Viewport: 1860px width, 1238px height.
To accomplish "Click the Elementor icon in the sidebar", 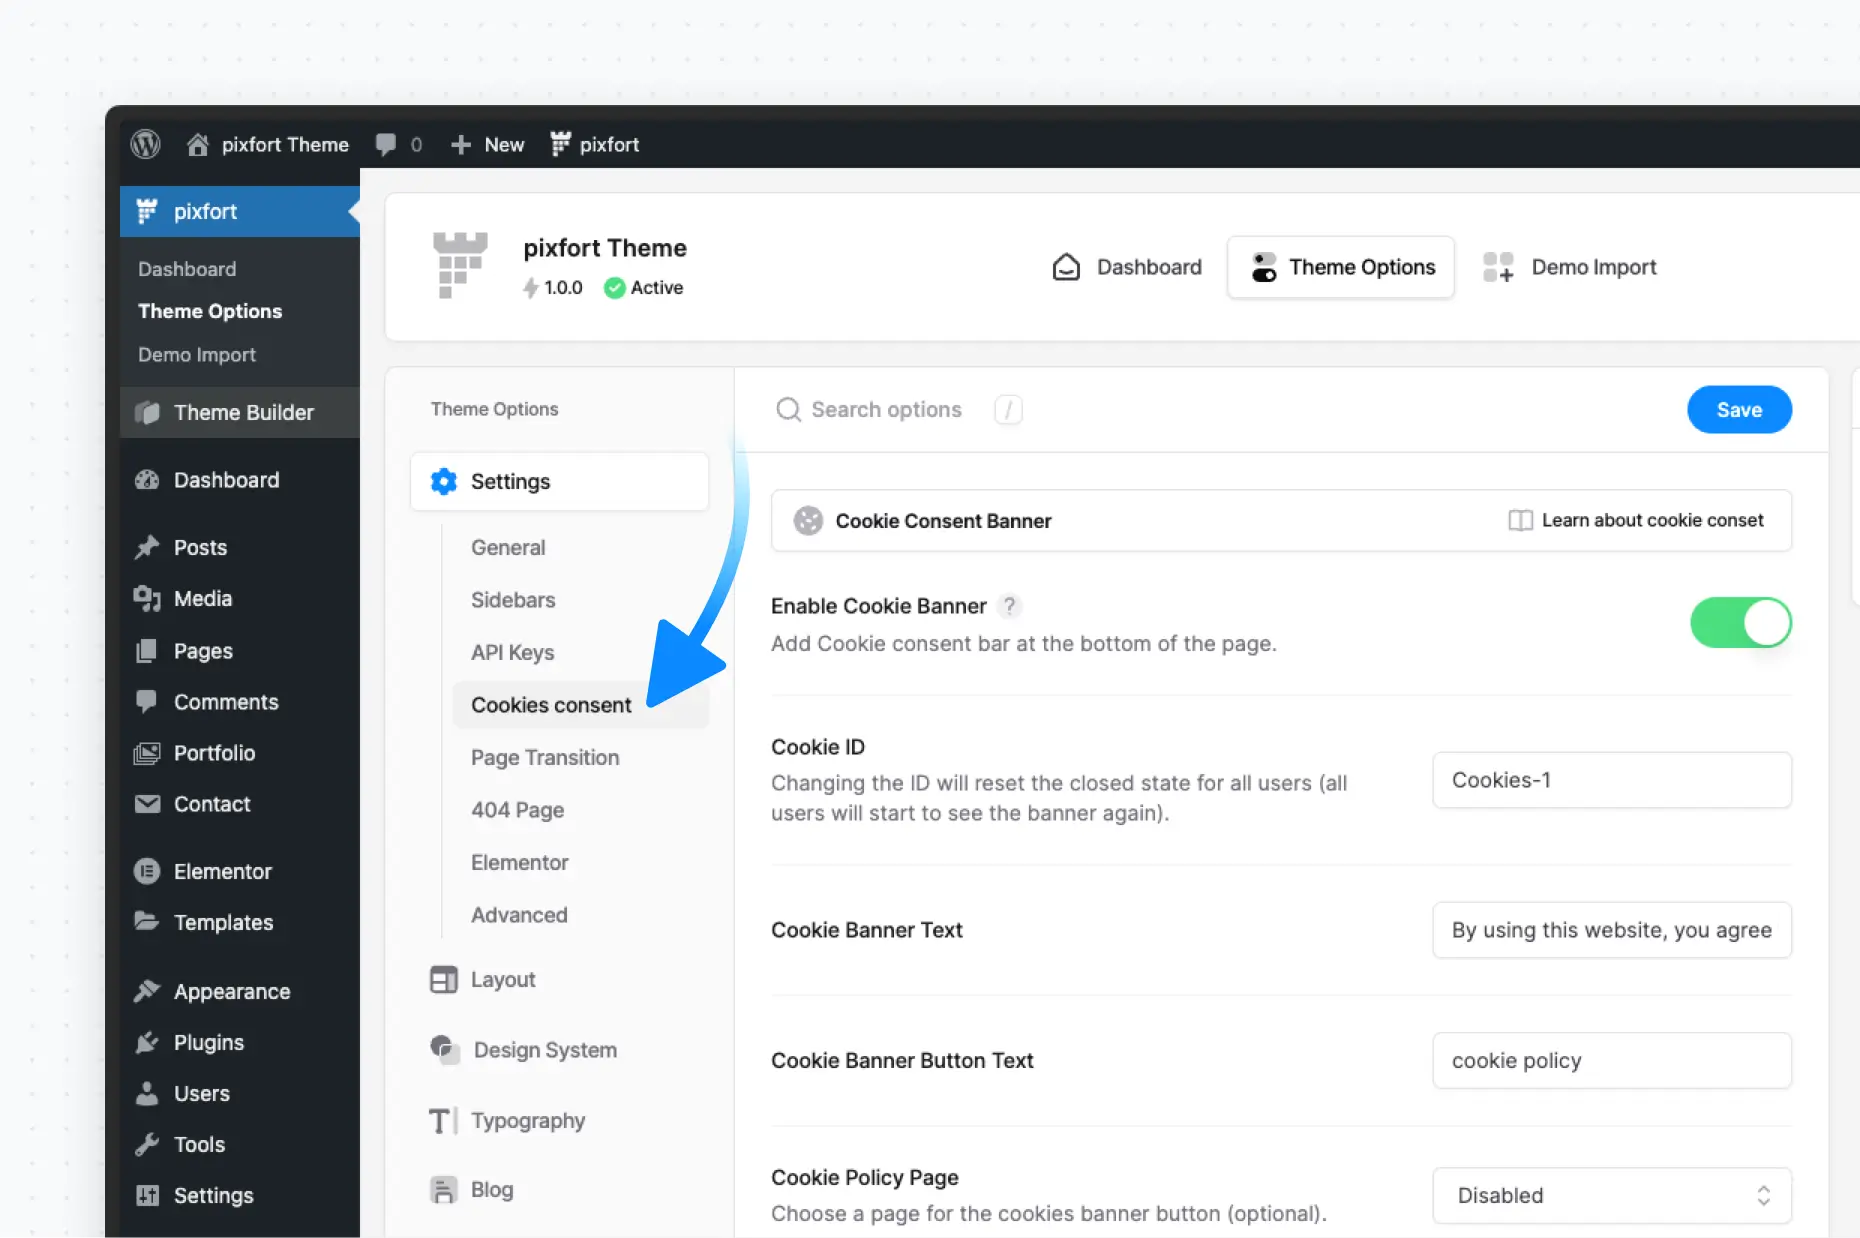I will 147,871.
